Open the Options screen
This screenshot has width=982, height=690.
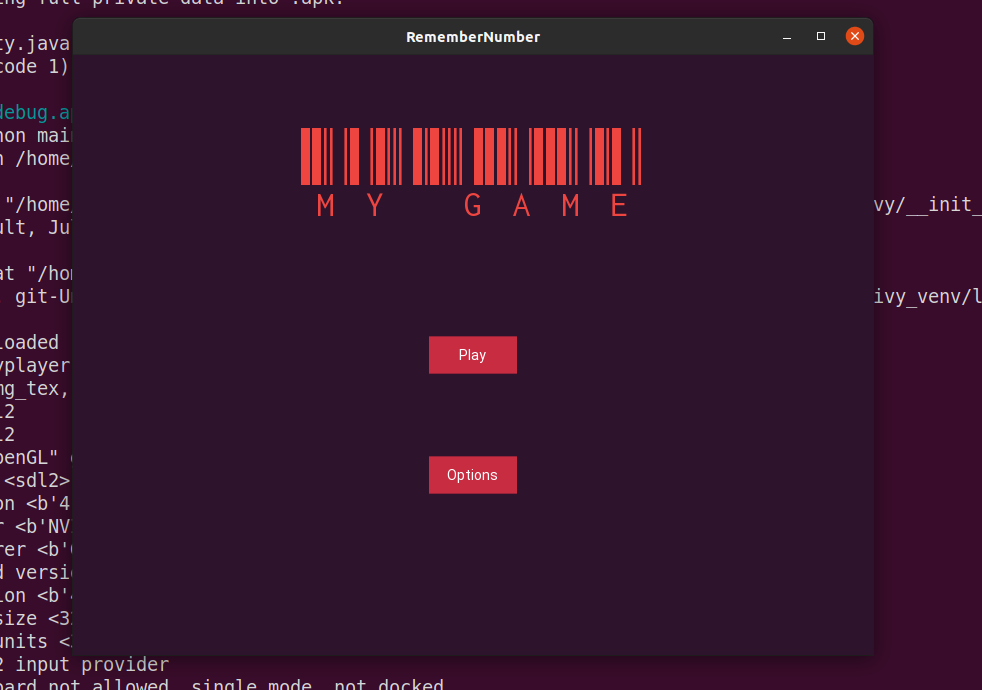(473, 475)
